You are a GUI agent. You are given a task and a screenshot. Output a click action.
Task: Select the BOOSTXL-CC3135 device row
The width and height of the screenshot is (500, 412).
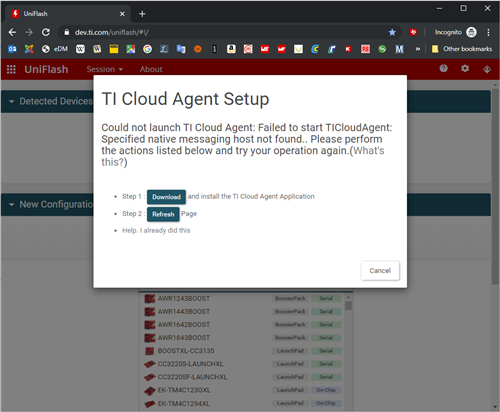242,351
